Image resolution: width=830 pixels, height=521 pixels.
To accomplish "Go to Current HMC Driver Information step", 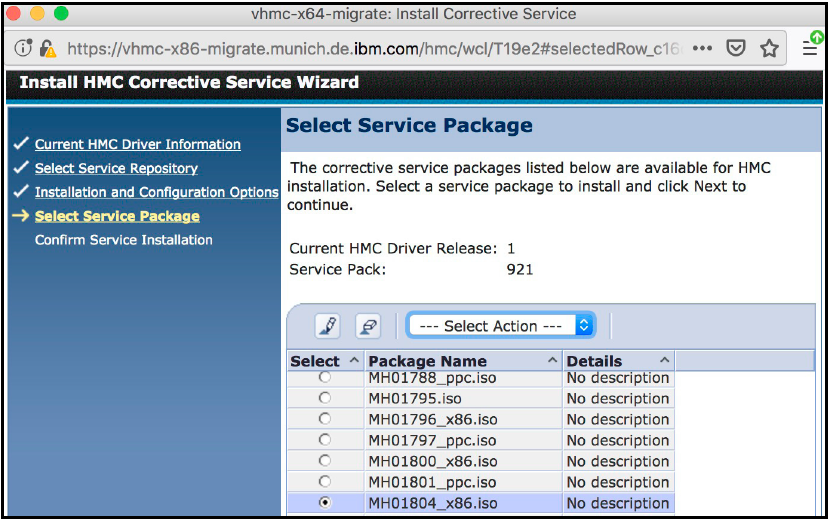I will tap(137, 144).
